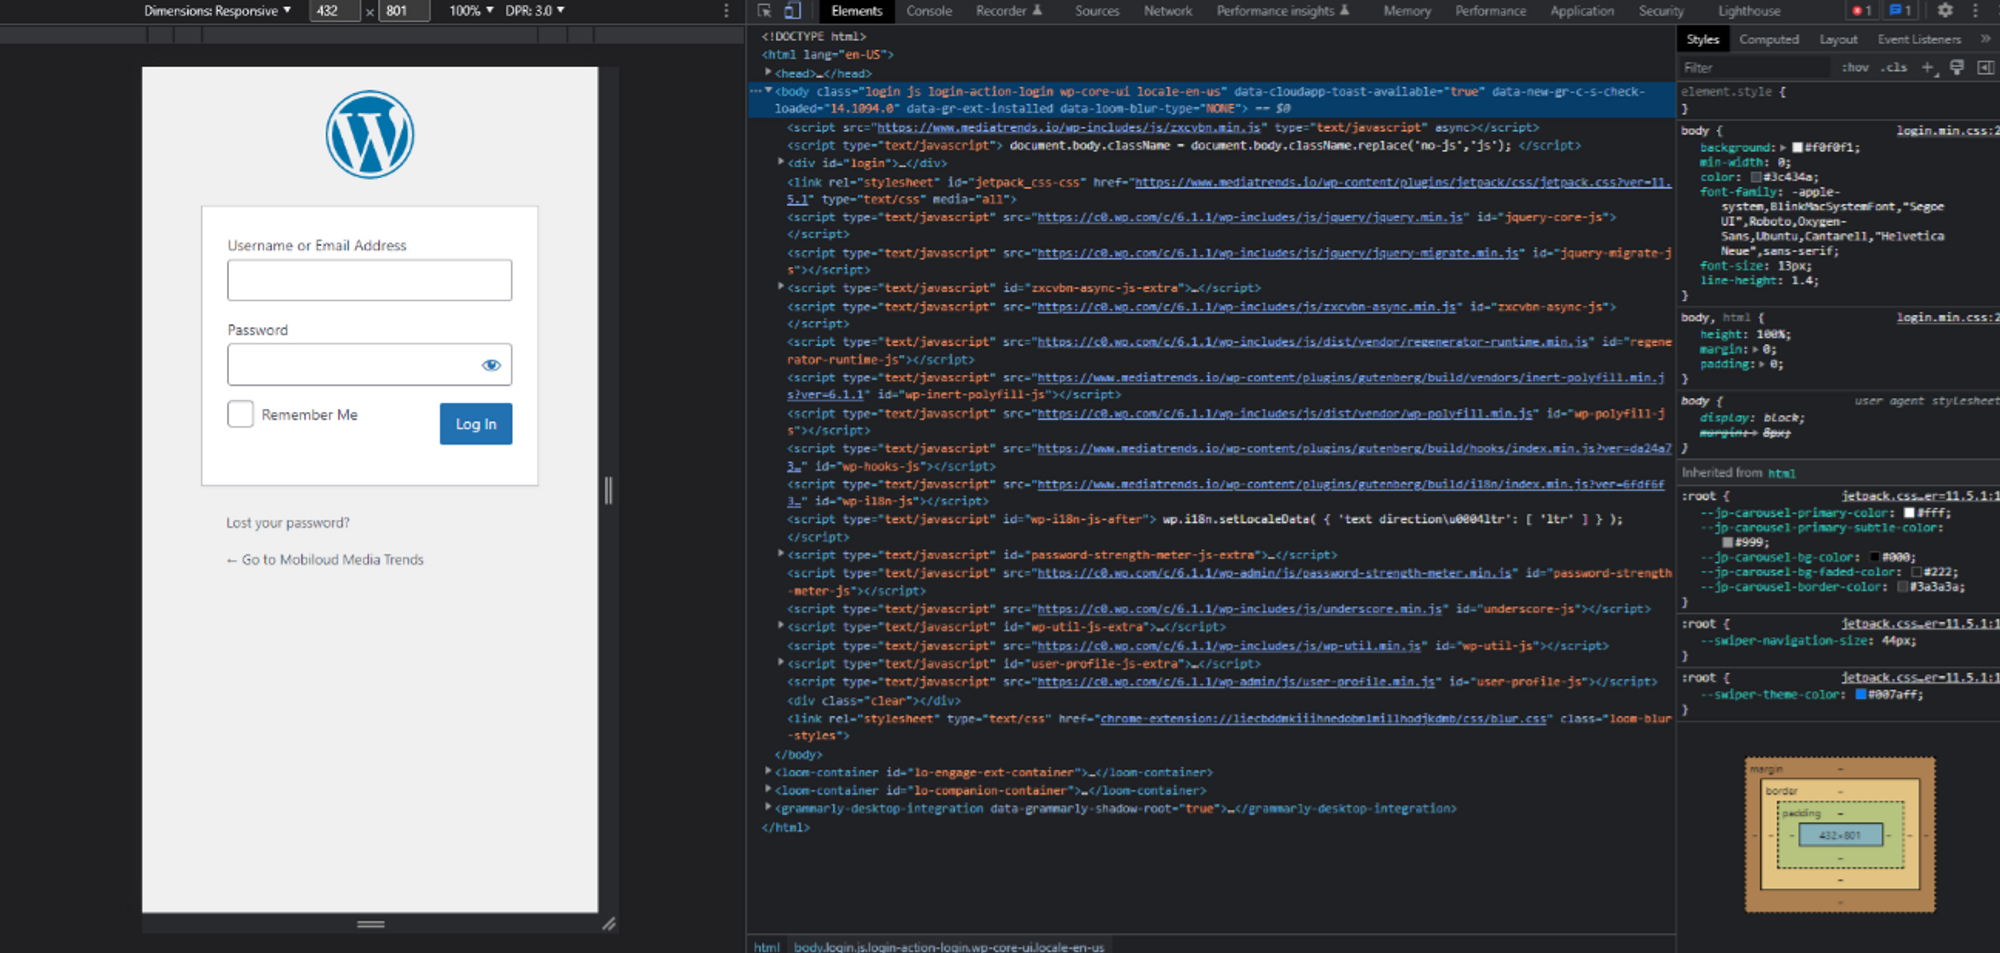The height and width of the screenshot is (953, 2000).
Task: Expand the wp-util-js-extra script node
Action: click(781, 626)
